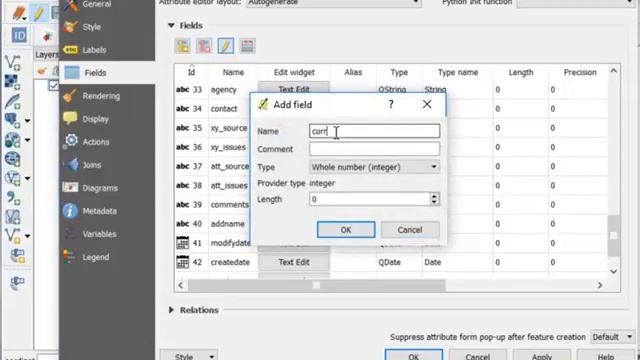The image size is (640, 360).
Task: Select the 'xy_issues' field row
Action: click(x=228, y=147)
